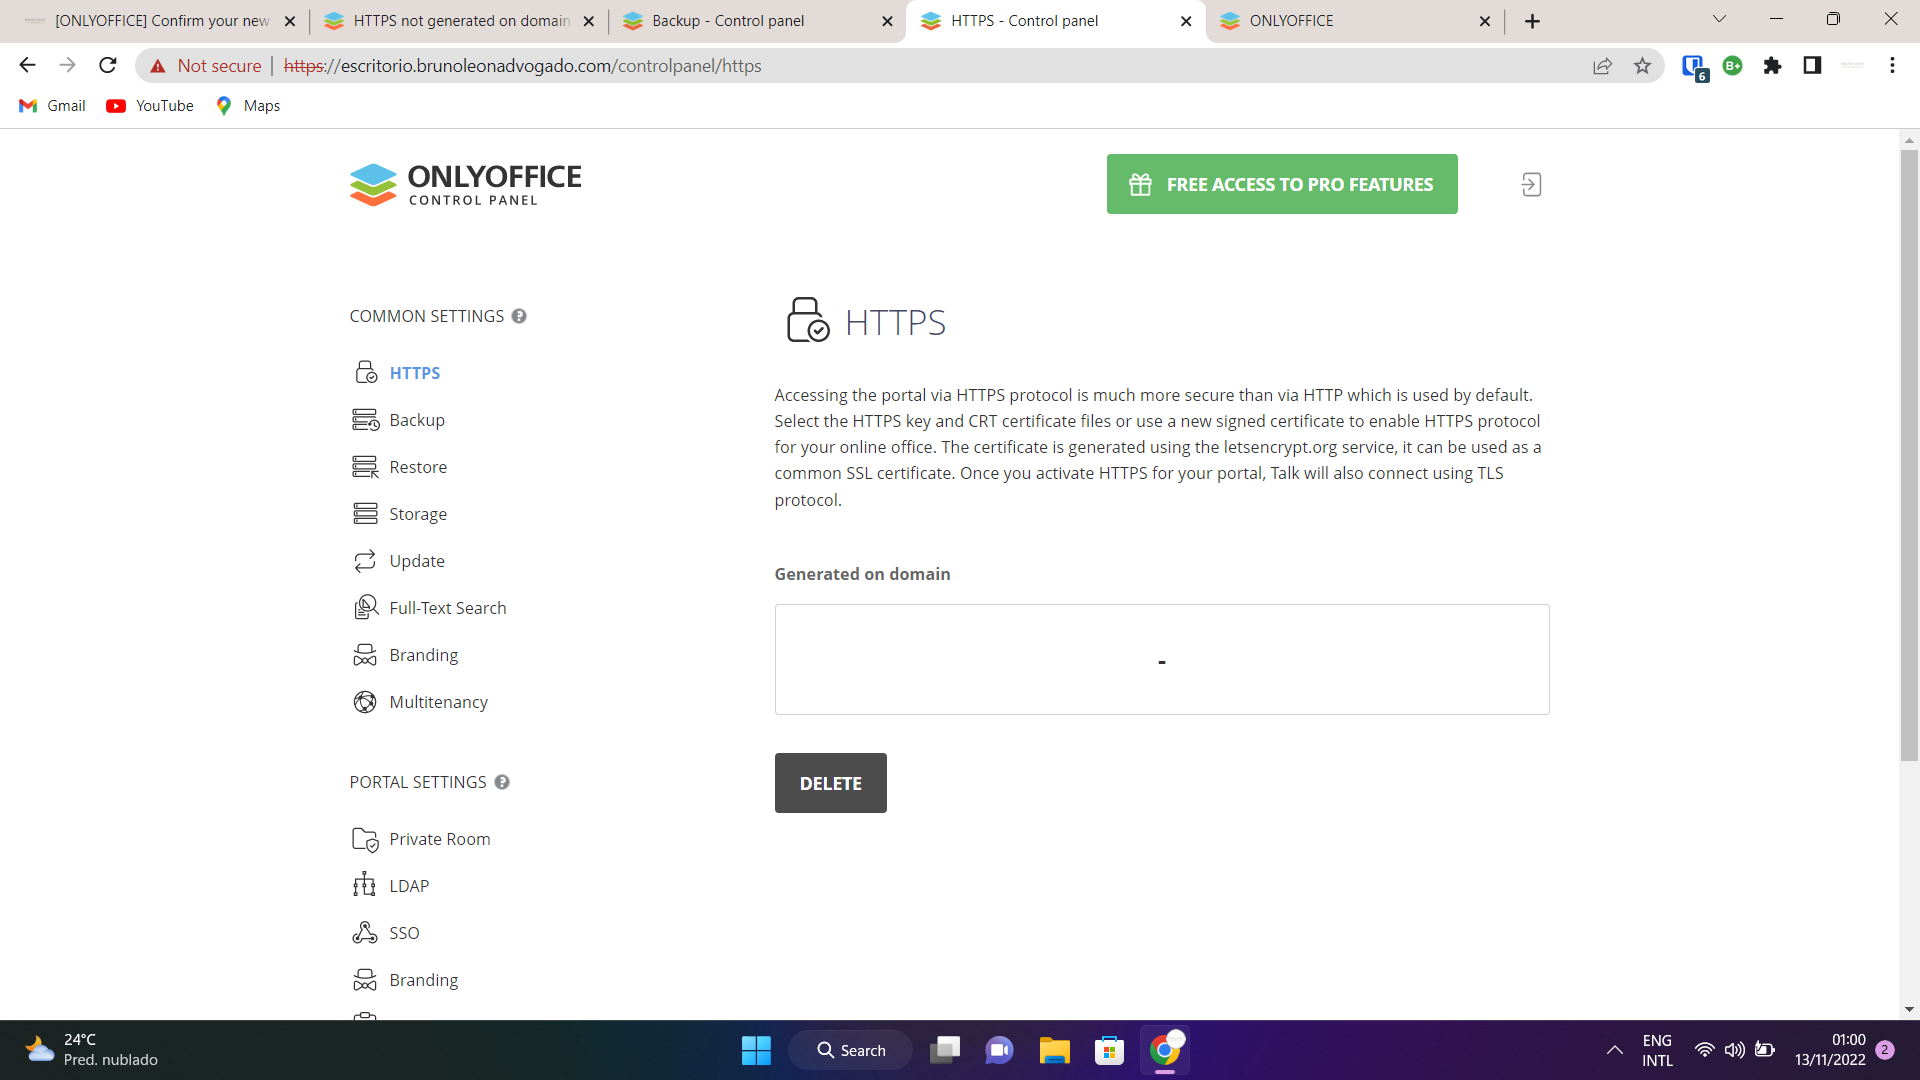The width and height of the screenshot is (1920, 1080).
Task: Click the Private Room folder icon
Action: coord(366,839)
